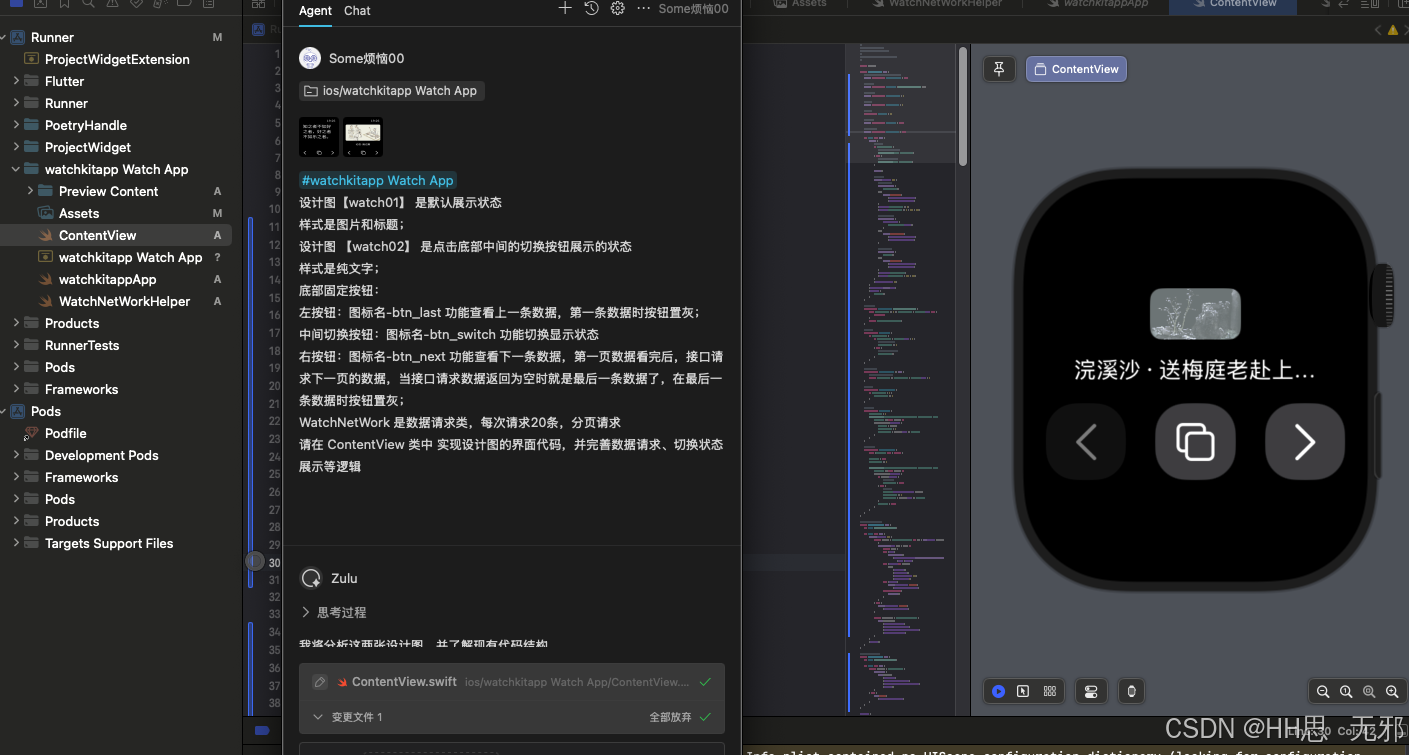The height and width of the screenshot is (755, 1409).
Task: Zoom preview canvas to fit
Action: tap(1369, 692)
